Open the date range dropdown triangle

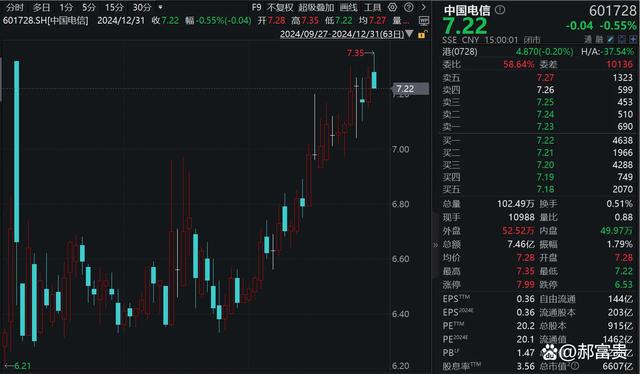click(409, 34)
